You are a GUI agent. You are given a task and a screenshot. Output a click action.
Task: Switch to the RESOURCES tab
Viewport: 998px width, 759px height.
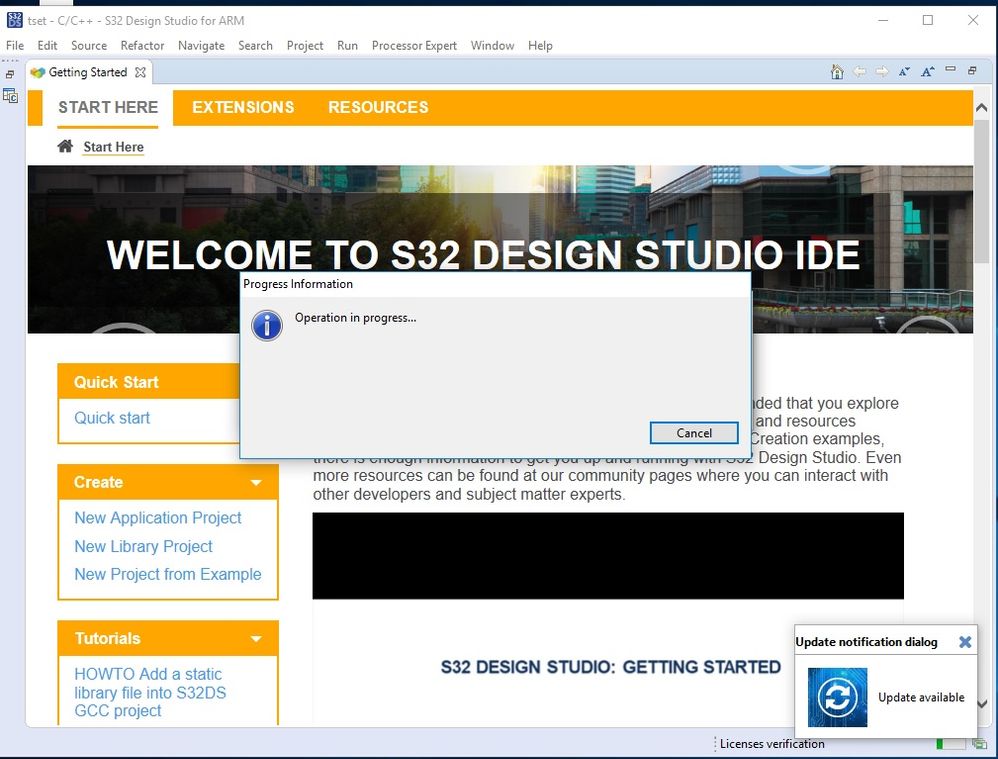tap(378, 107)
